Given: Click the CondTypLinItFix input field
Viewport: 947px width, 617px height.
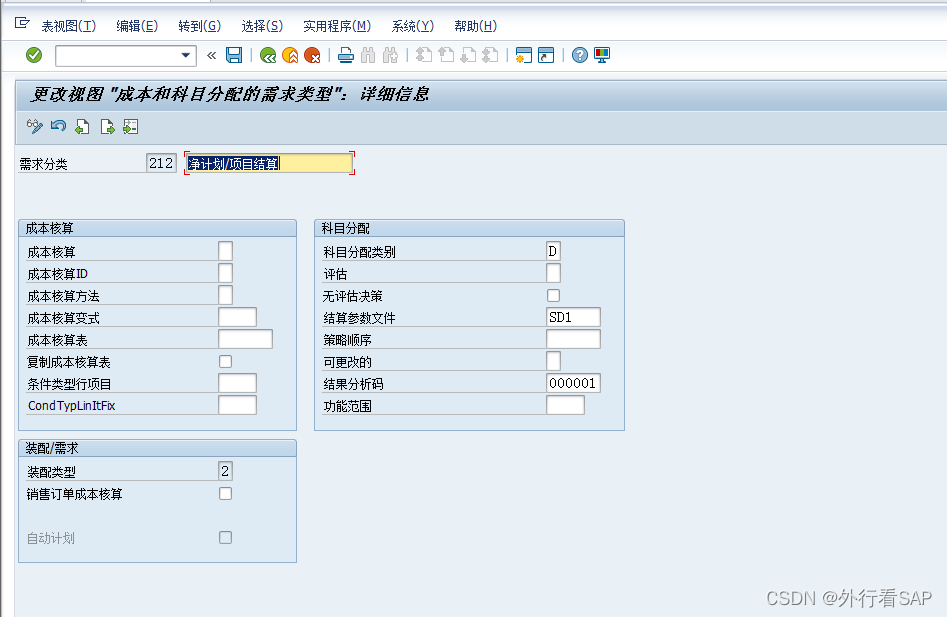Looking at the screenshot, I should 237,405.
